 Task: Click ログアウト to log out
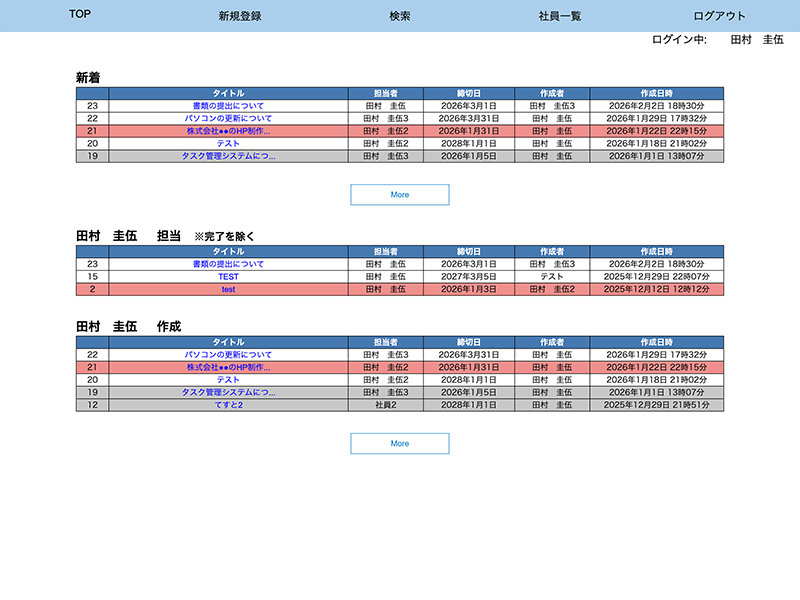pos(719,16)
